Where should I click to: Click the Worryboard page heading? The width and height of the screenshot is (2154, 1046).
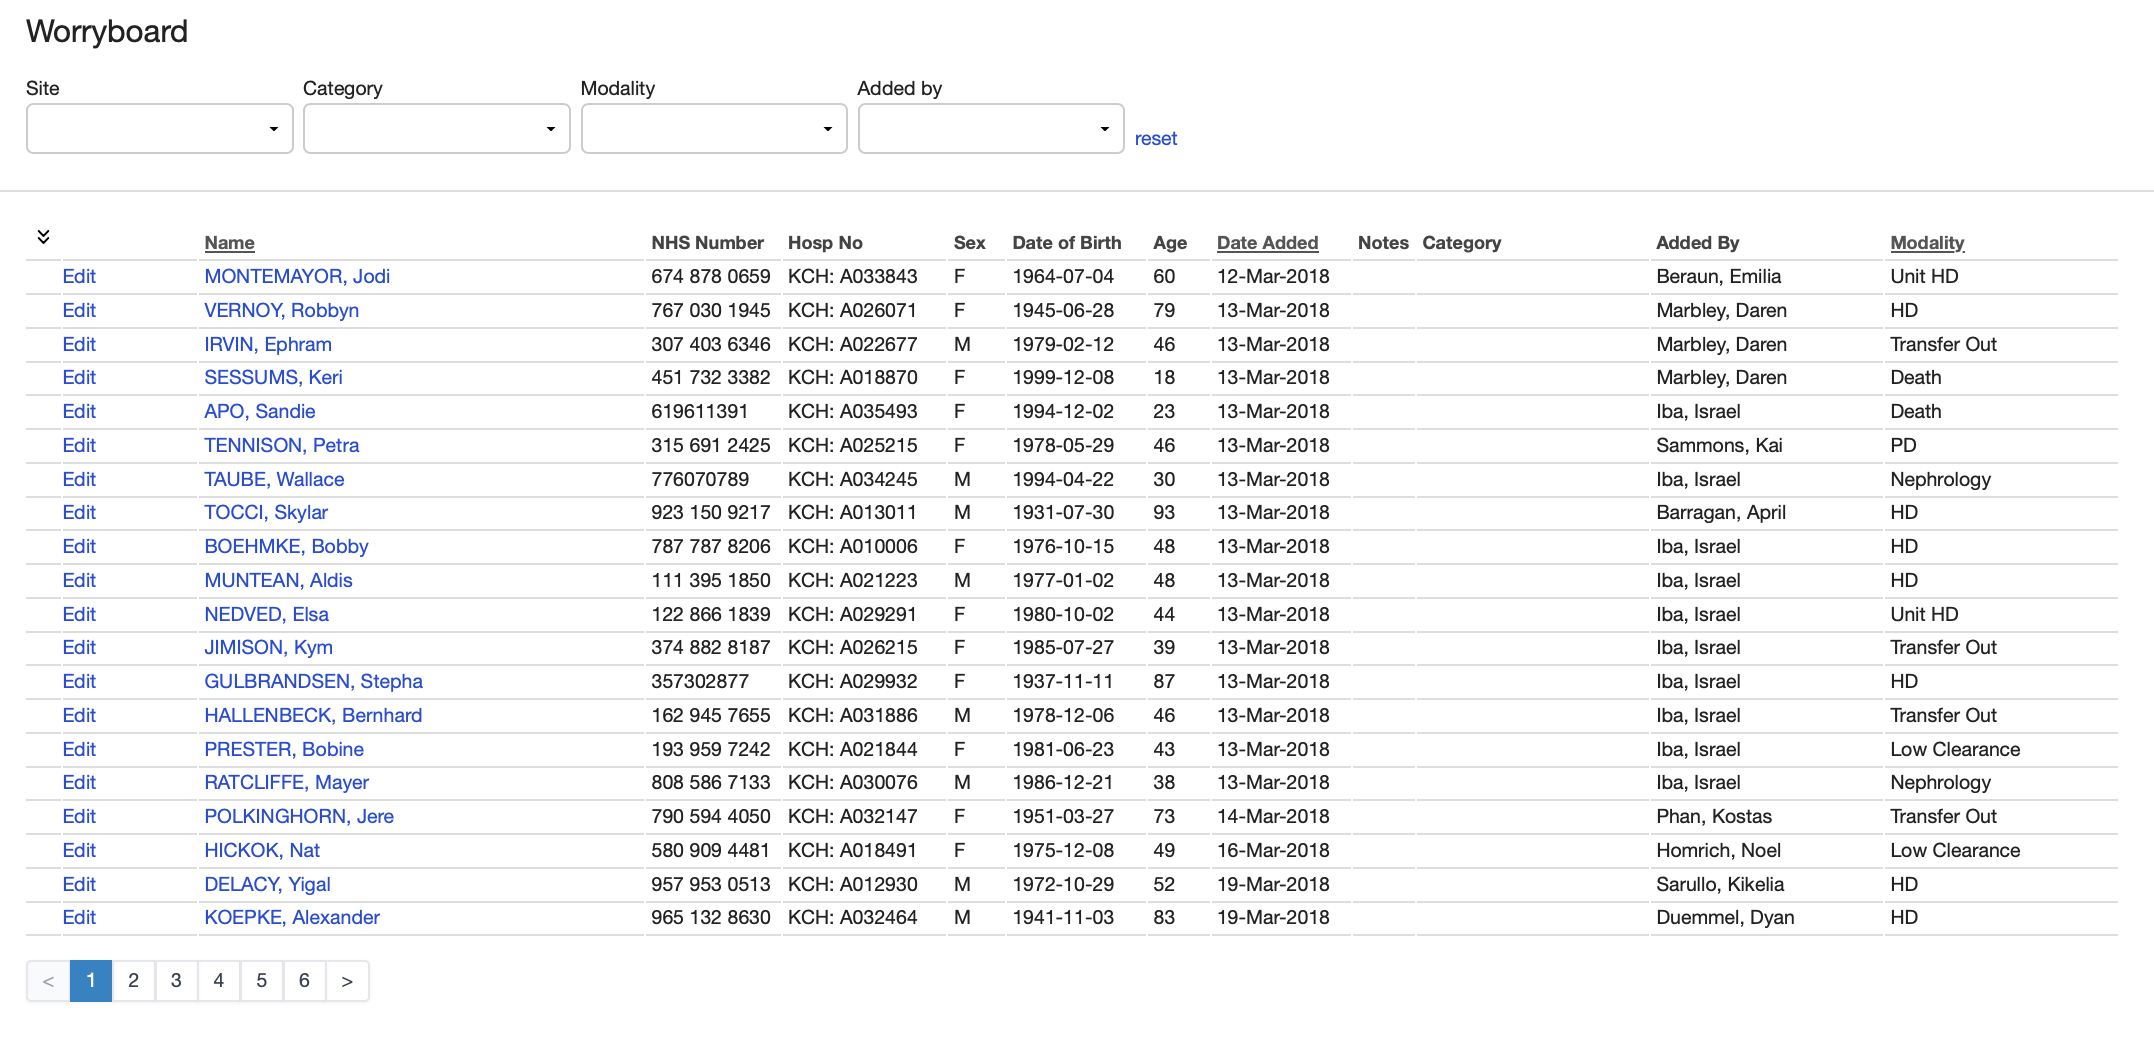tap(107, 32)
